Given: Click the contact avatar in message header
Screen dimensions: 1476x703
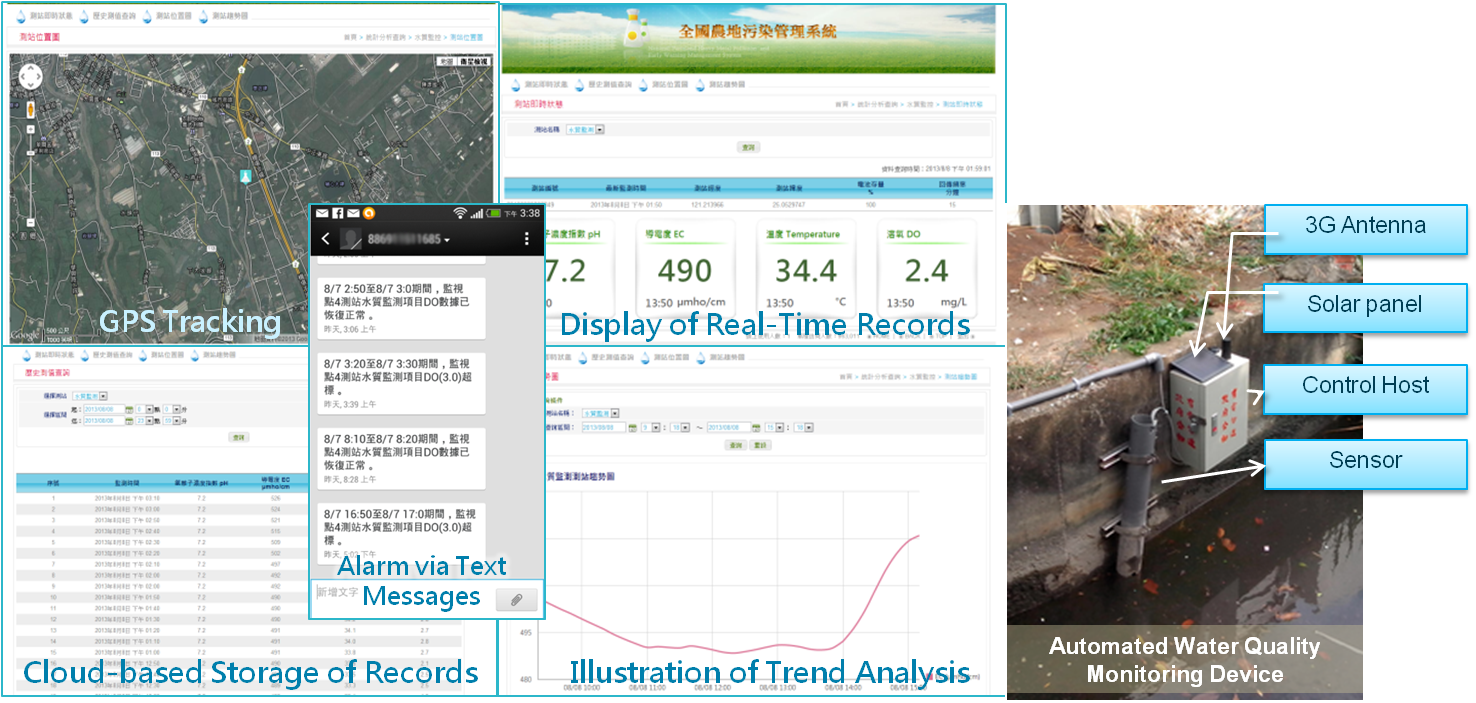Looking at the screenshot, I should coord(350,239).
